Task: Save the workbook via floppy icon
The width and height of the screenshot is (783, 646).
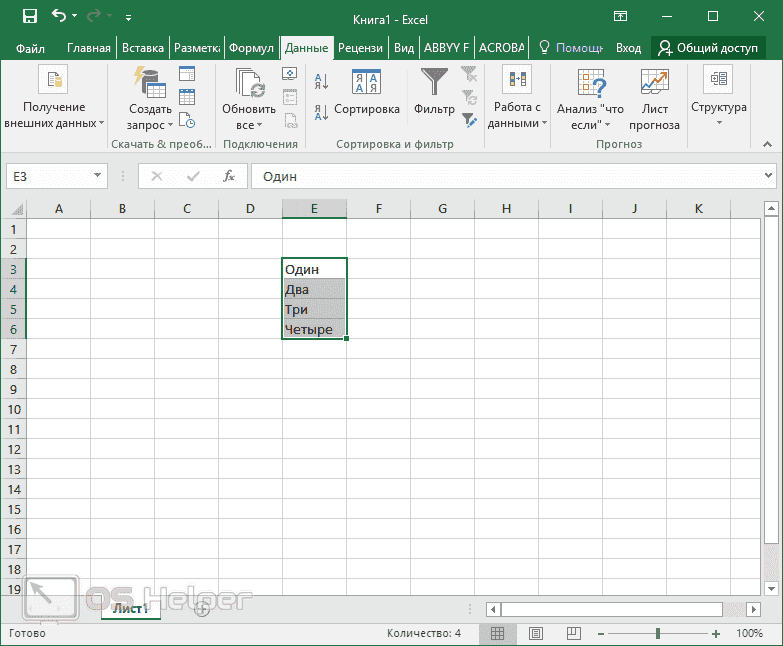Action: point(29,17)
